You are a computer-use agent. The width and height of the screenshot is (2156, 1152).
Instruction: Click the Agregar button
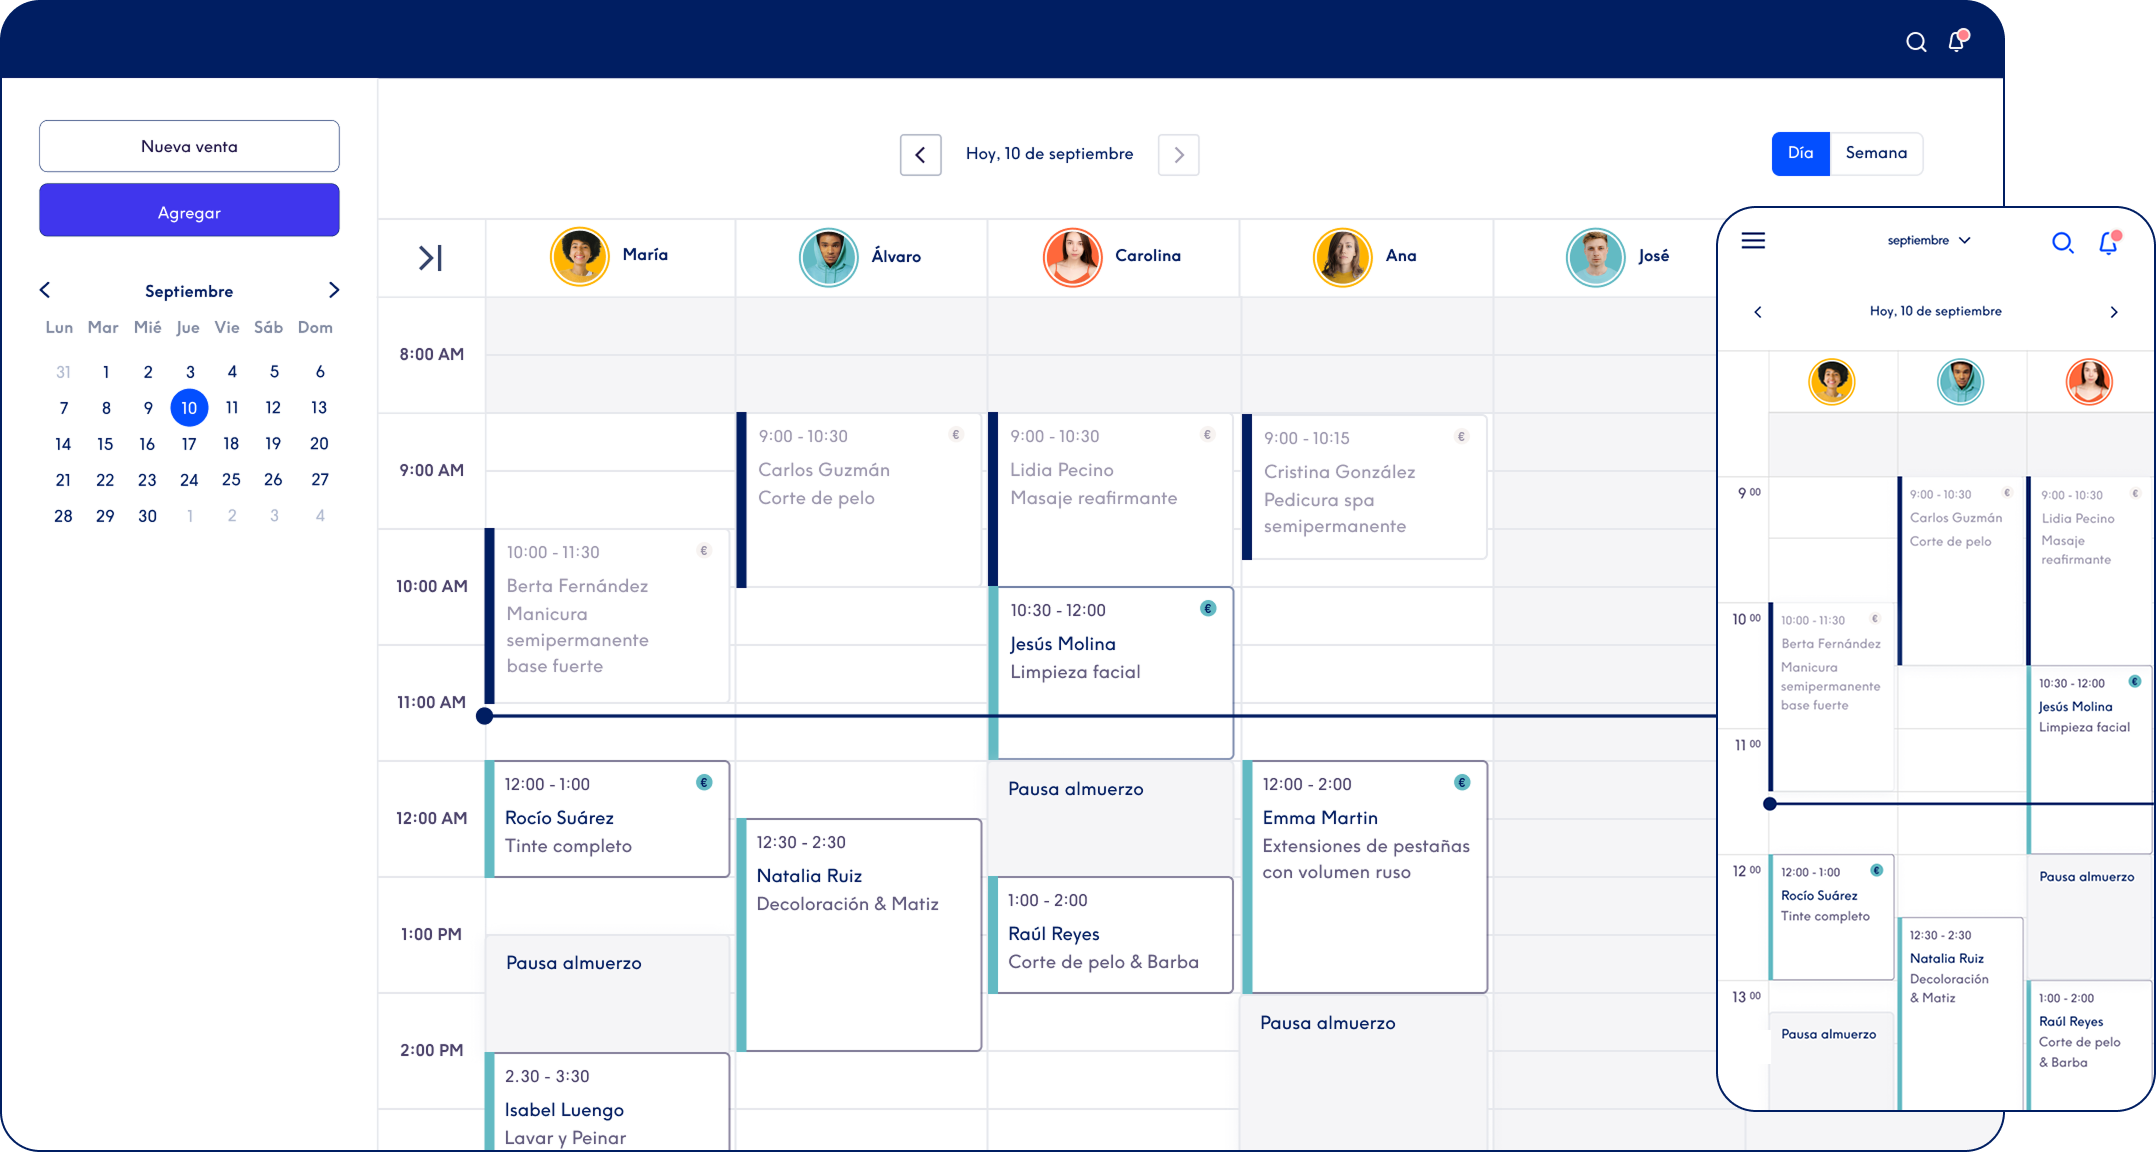point(189,211)
